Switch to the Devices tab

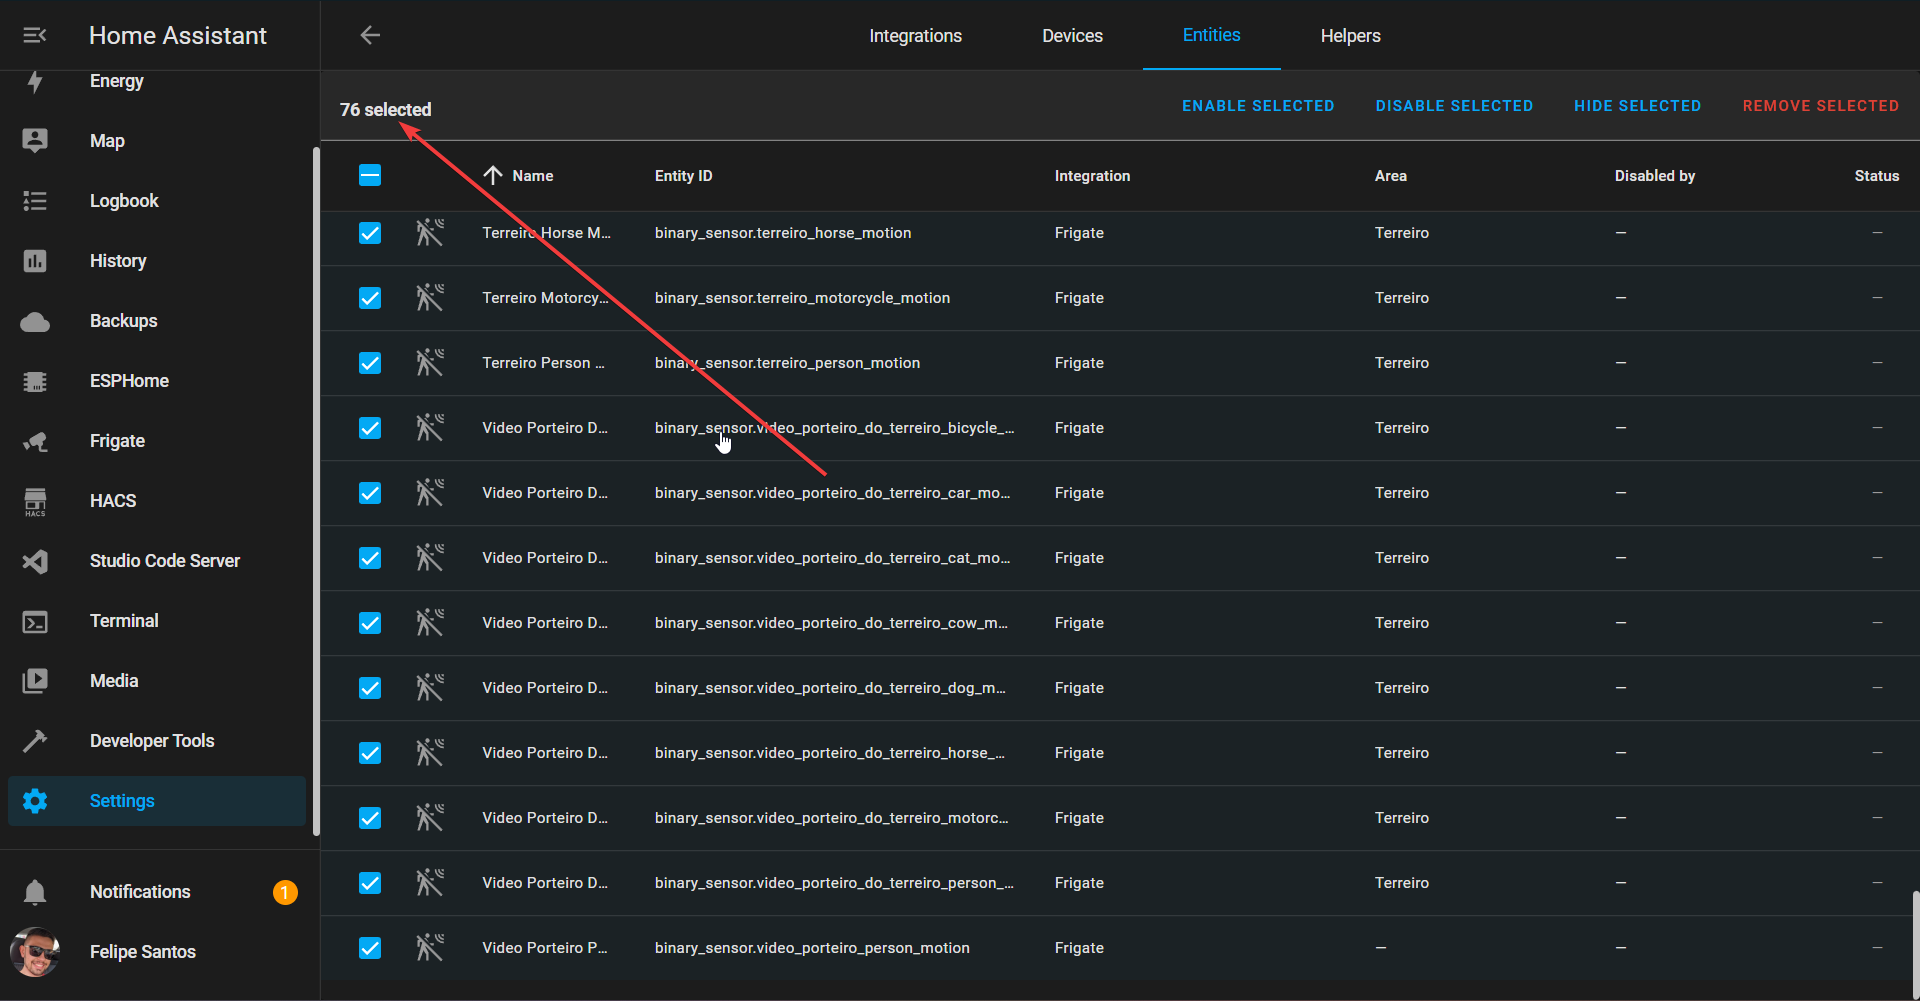pyautogui.click(x=1072, y=35)
